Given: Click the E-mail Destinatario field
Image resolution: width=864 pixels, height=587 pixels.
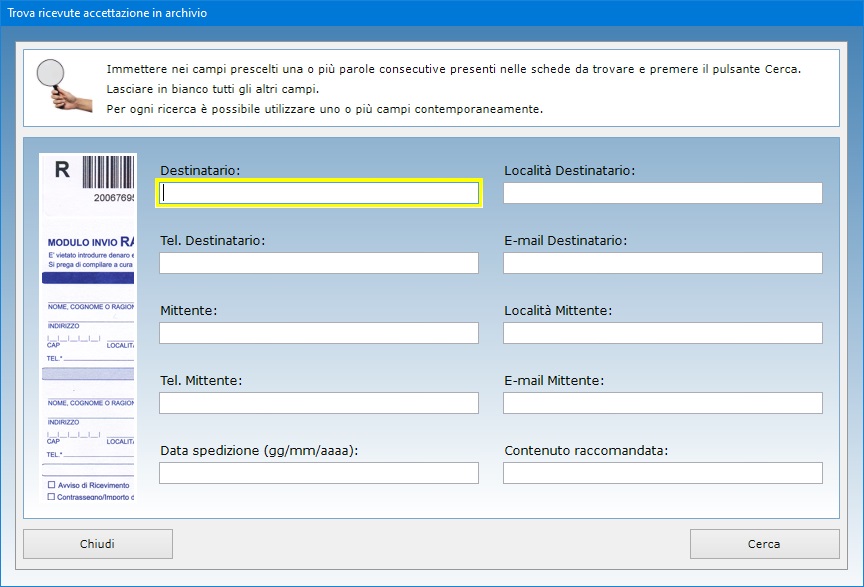Looking at the screenshot, I should tap(663, 263).
